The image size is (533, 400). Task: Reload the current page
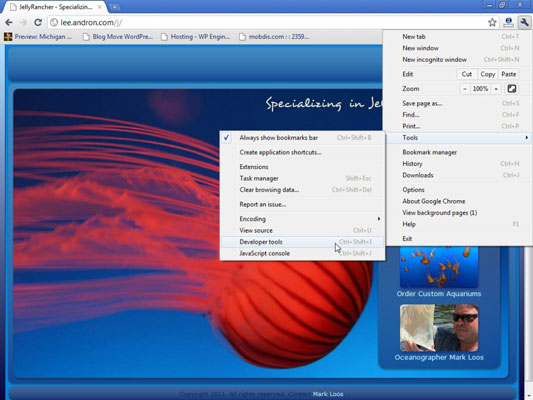[38, 22]
